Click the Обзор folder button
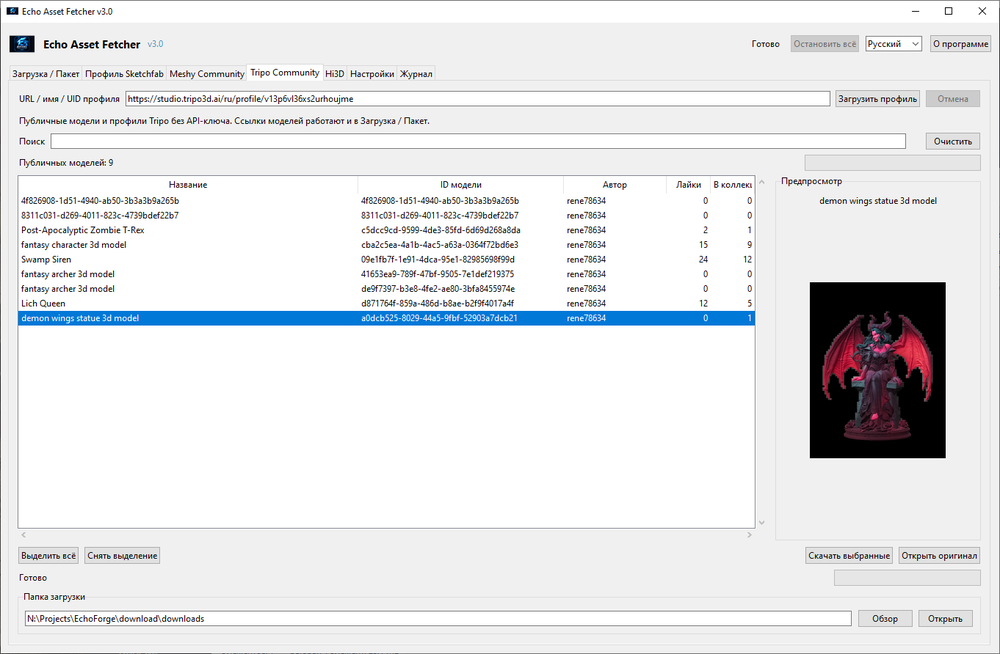Screen dimensions: 1000x654 (x=885, y=619)
